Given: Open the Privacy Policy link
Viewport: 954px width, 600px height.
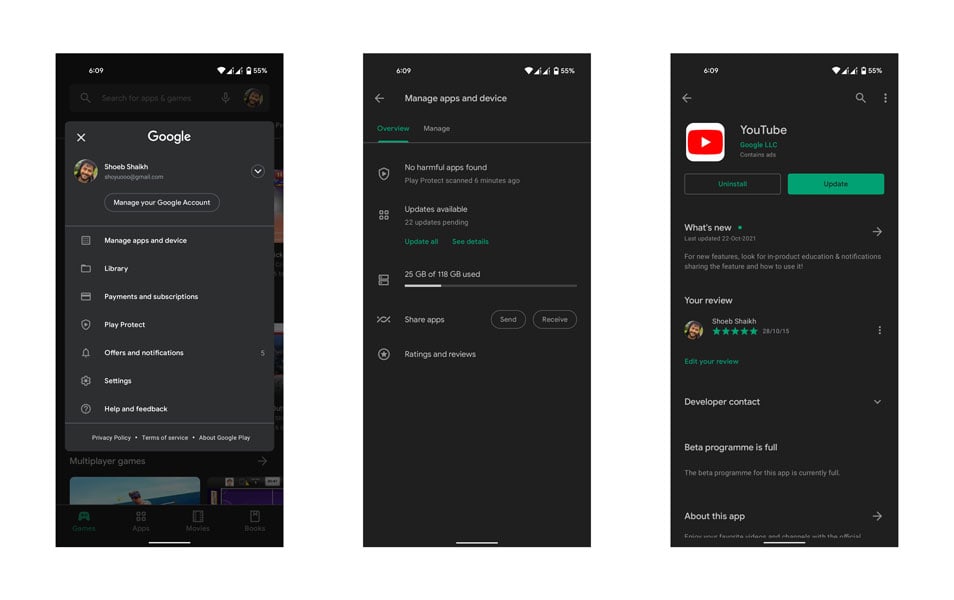Looking at the screenshot, I should [x=111, y=438].
